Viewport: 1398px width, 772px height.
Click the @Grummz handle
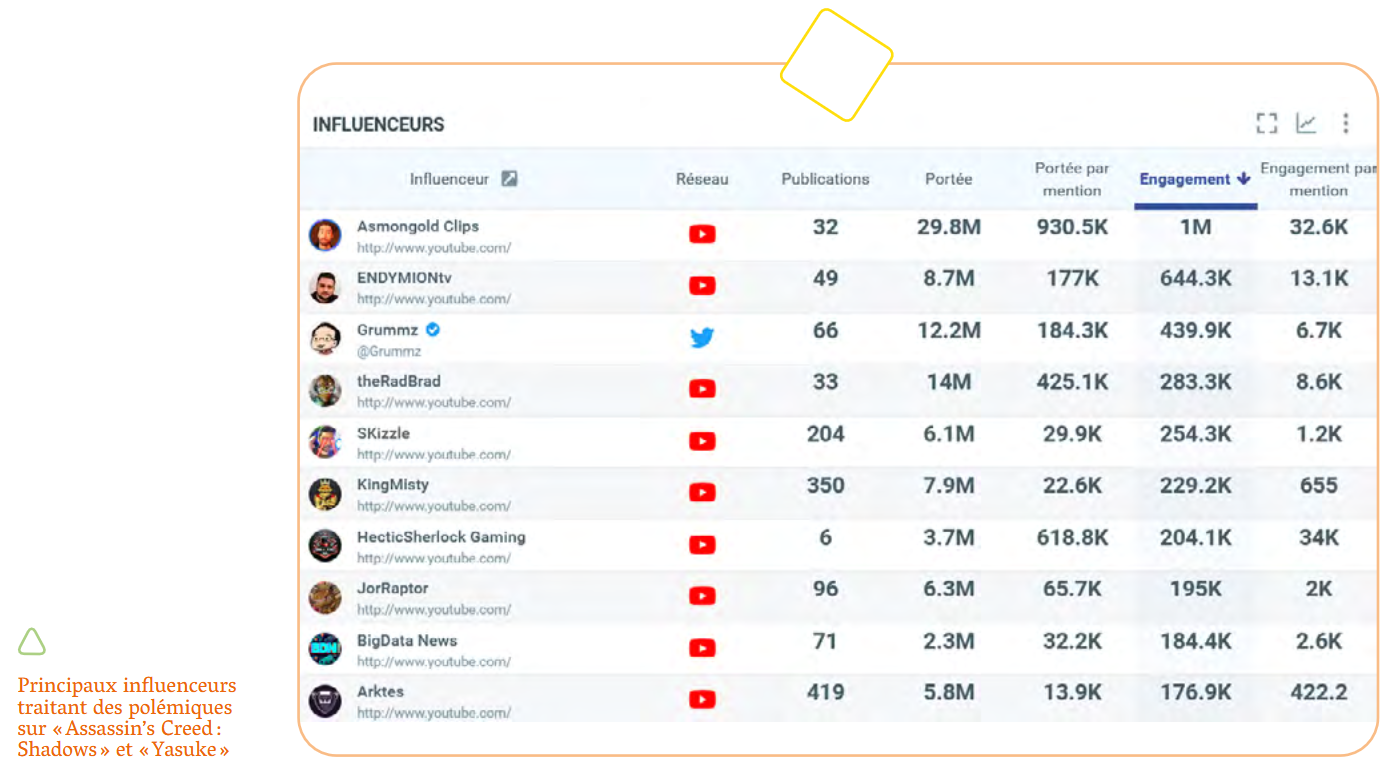389,351
